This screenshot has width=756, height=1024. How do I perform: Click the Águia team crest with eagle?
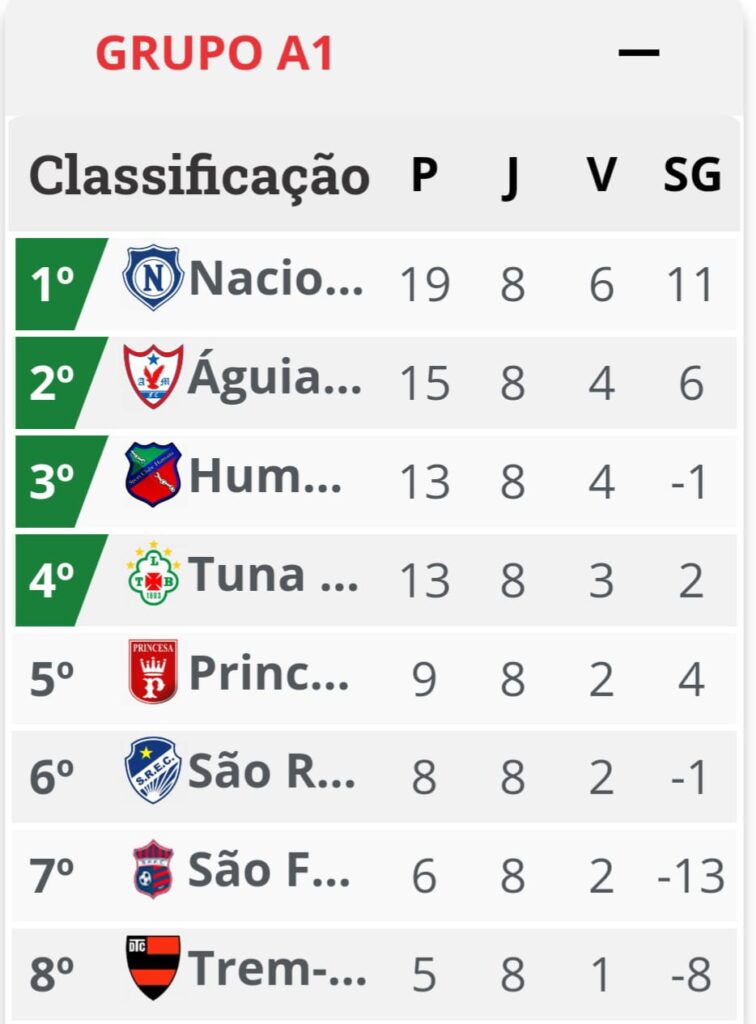click(153, 376)
